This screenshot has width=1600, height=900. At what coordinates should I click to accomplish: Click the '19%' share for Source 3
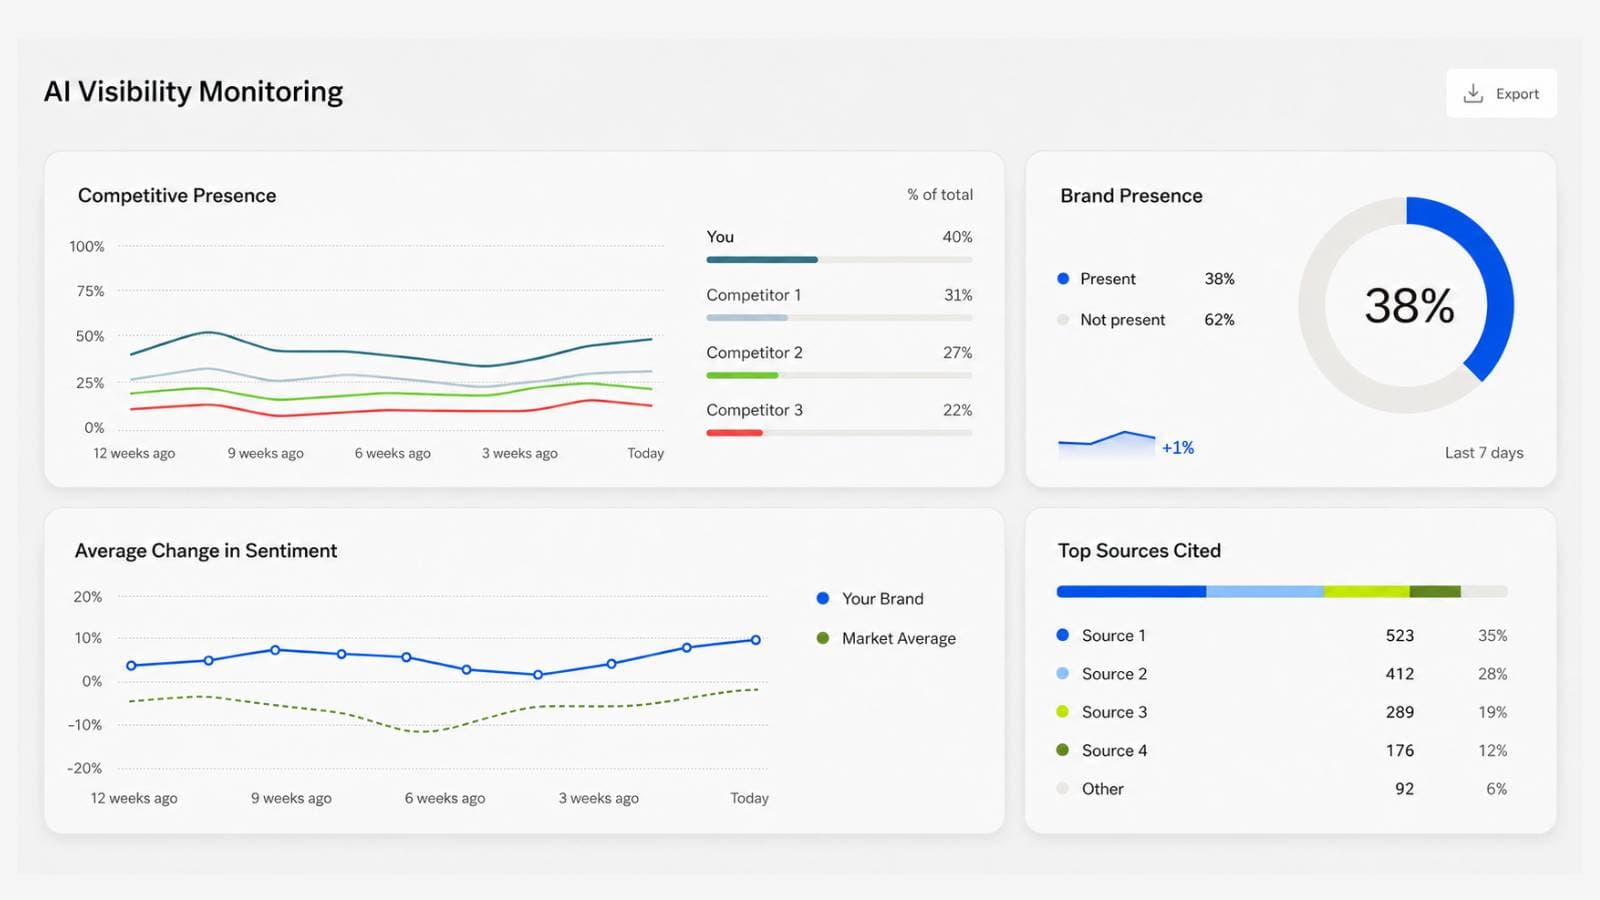pos(1492,712)
